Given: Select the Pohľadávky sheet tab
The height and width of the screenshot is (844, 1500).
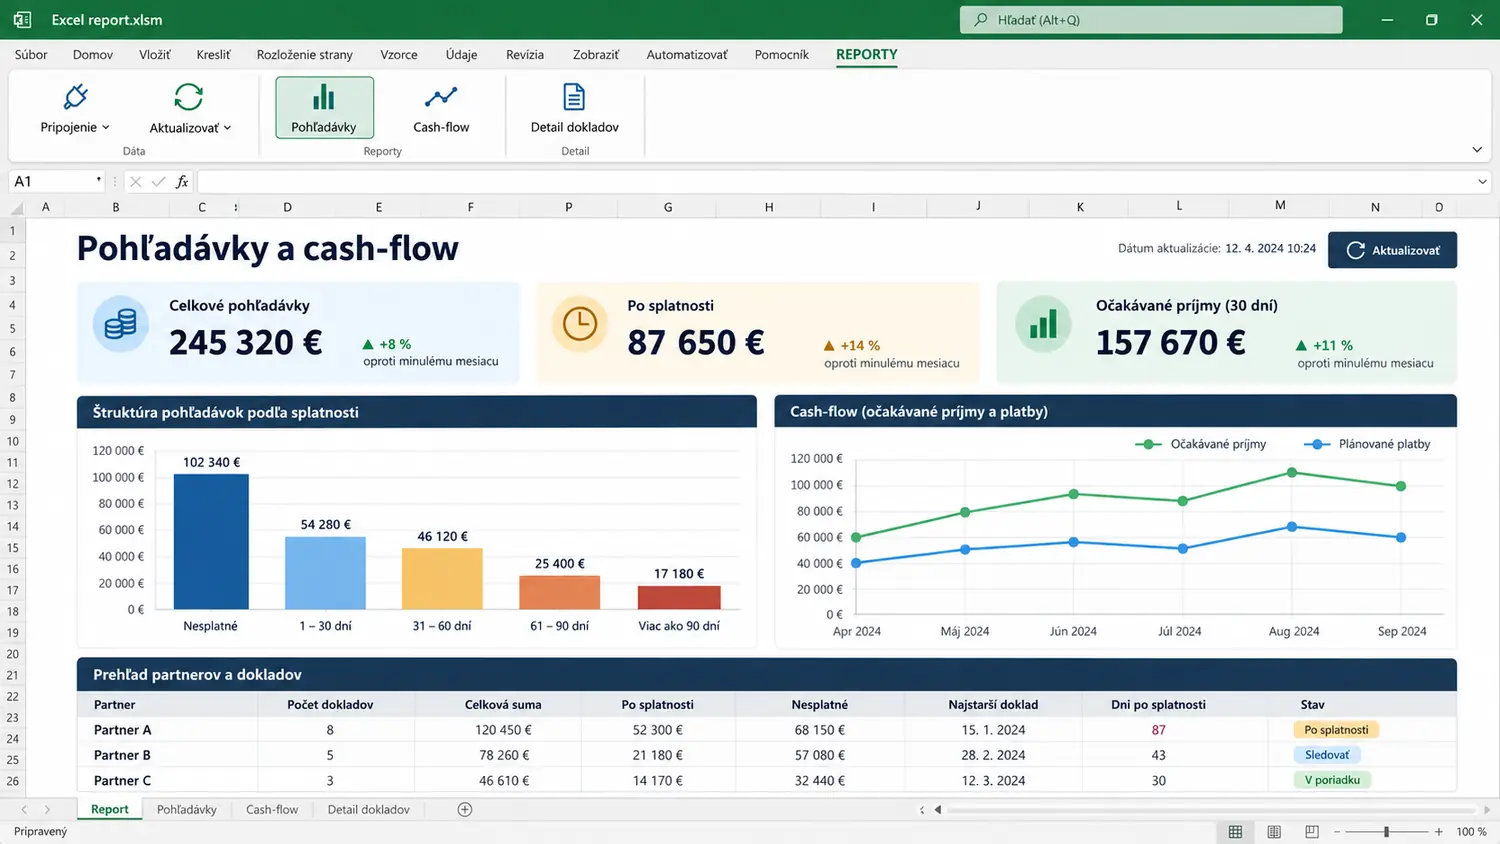Looking at the screenshot, I should coord(187,809).
